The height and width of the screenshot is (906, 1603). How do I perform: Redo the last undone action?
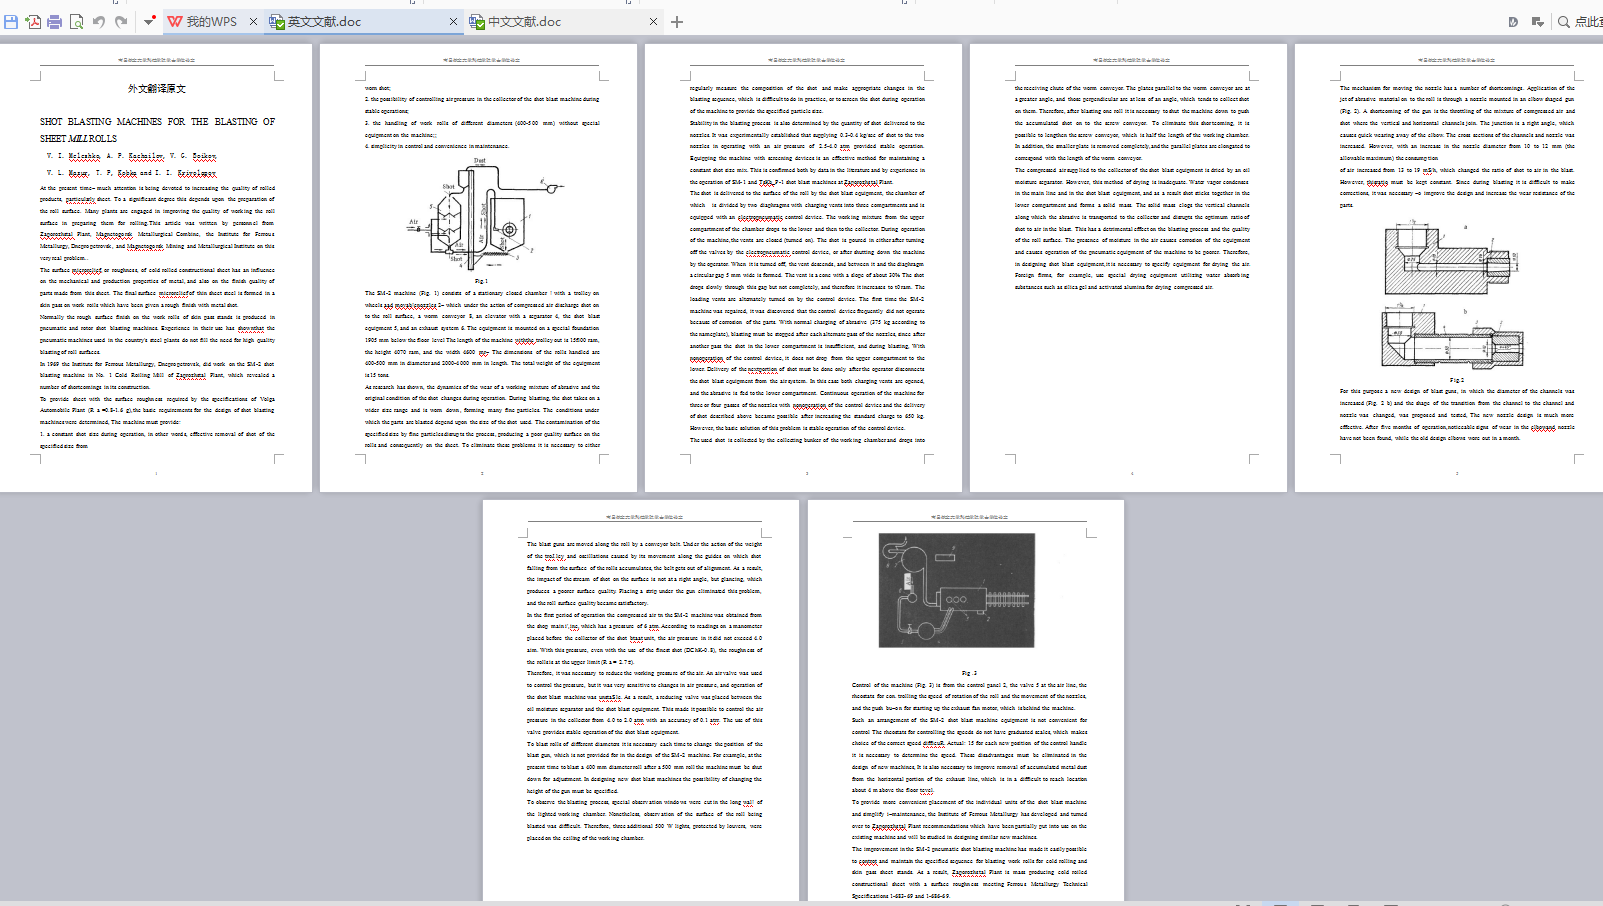pyautogui.click(x=121, y=21)
